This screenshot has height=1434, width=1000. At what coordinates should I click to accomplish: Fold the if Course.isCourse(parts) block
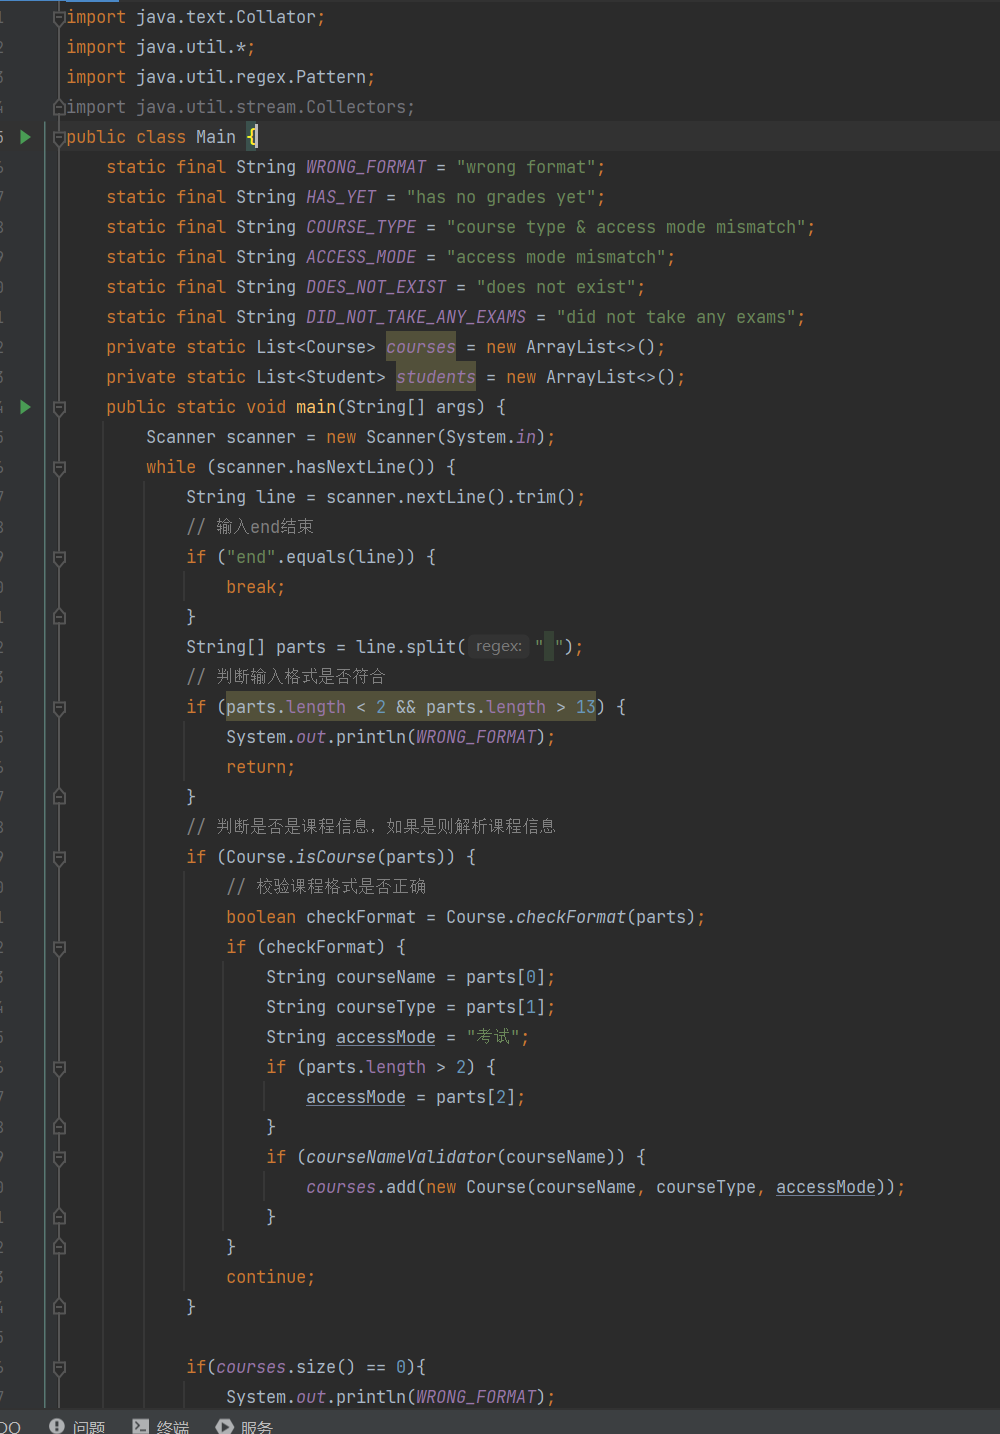(x=59, y=858)
